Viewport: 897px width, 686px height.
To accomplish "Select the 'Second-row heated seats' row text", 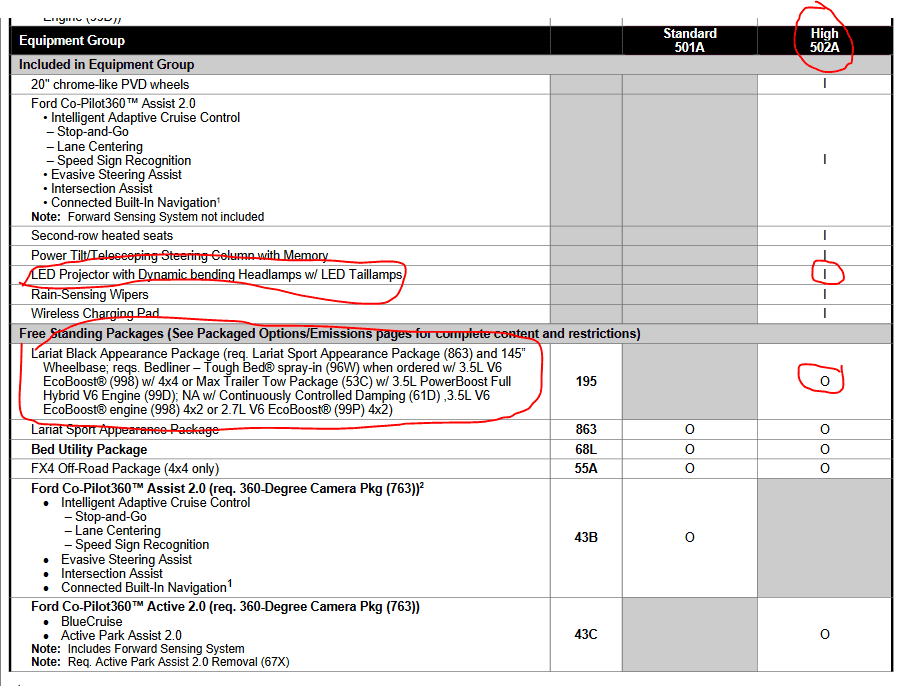I will [102, 236].
